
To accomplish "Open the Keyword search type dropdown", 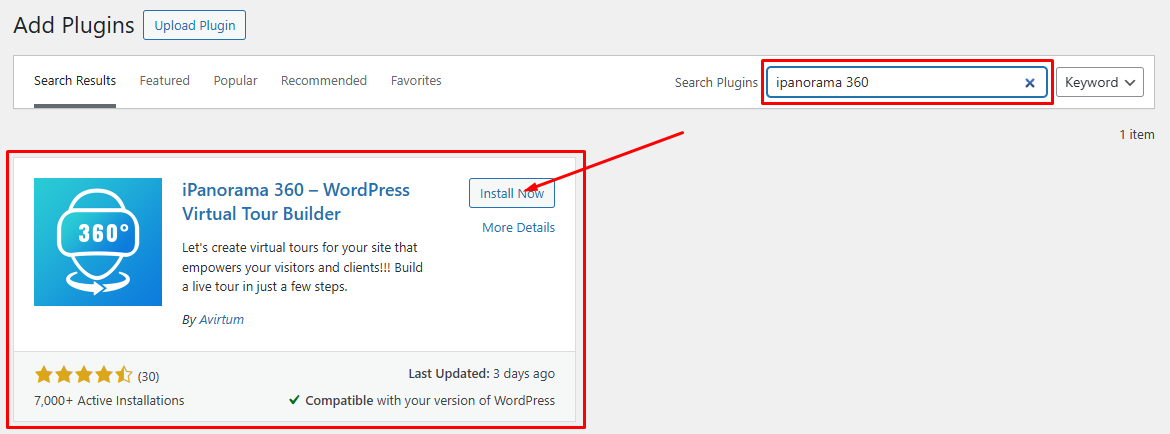I will [x=1100, y=83].
